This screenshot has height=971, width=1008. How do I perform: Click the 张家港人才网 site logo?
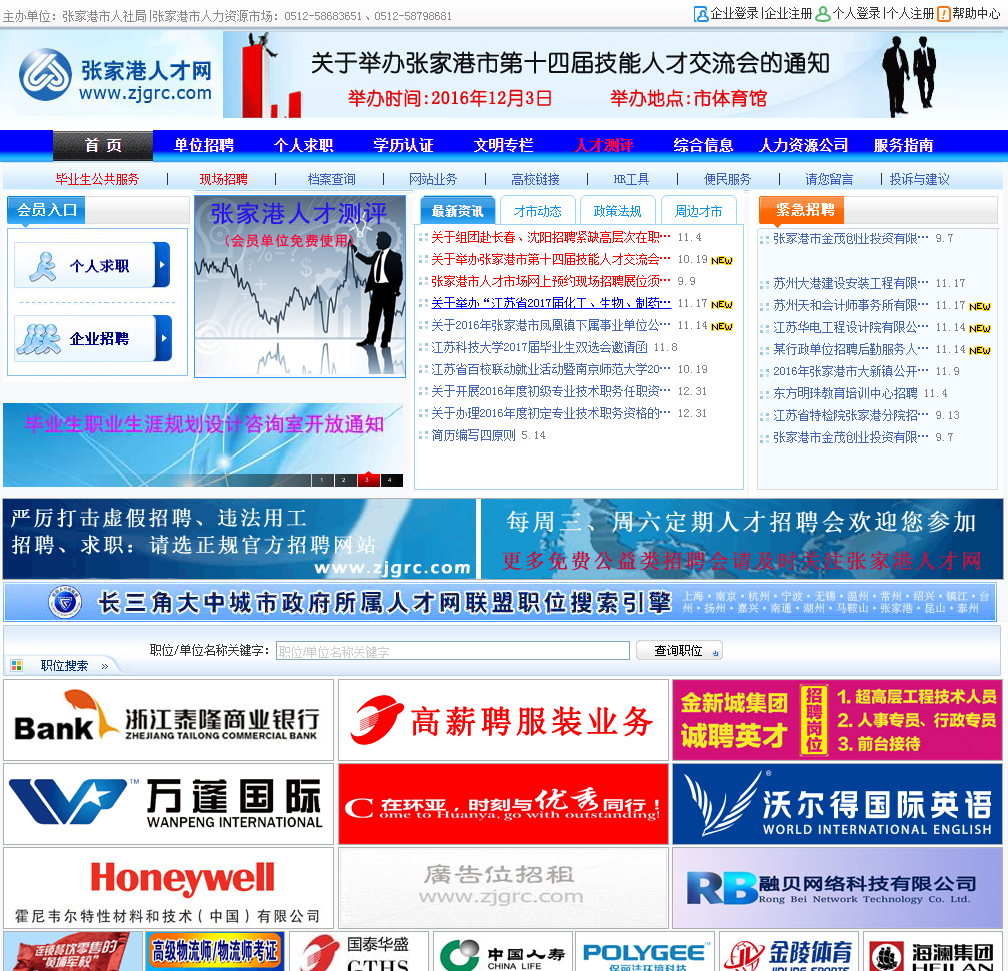coord(114,76)
